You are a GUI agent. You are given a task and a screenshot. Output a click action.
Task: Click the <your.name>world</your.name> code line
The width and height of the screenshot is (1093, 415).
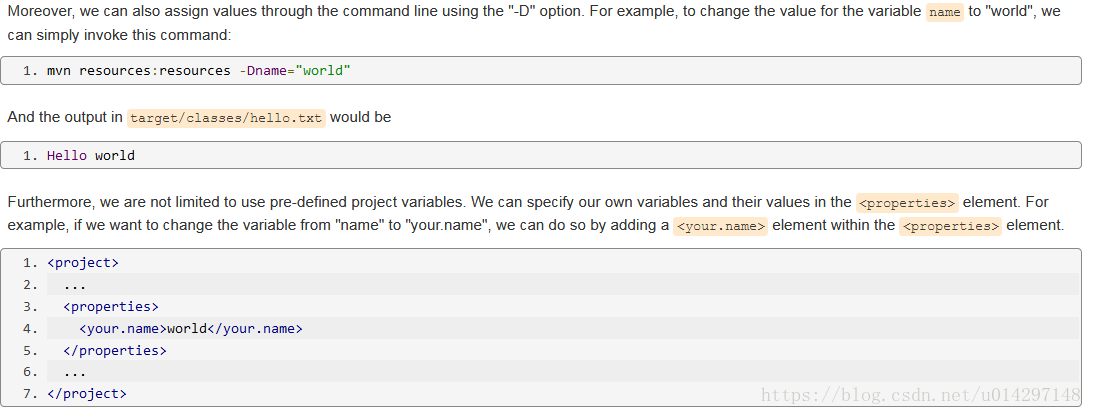click(190, 328)
